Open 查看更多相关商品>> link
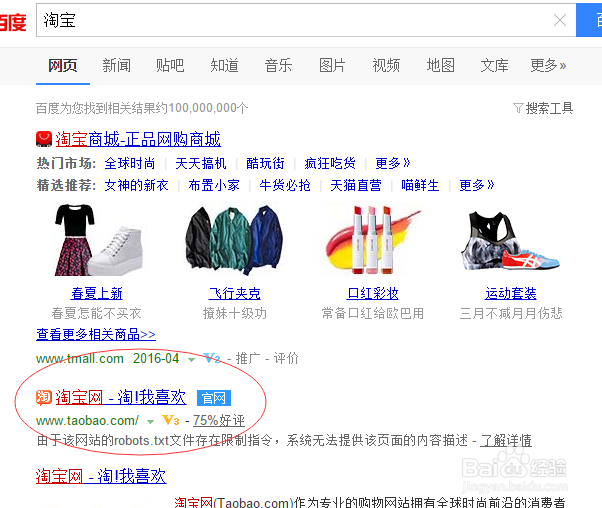 coord(96,334)
